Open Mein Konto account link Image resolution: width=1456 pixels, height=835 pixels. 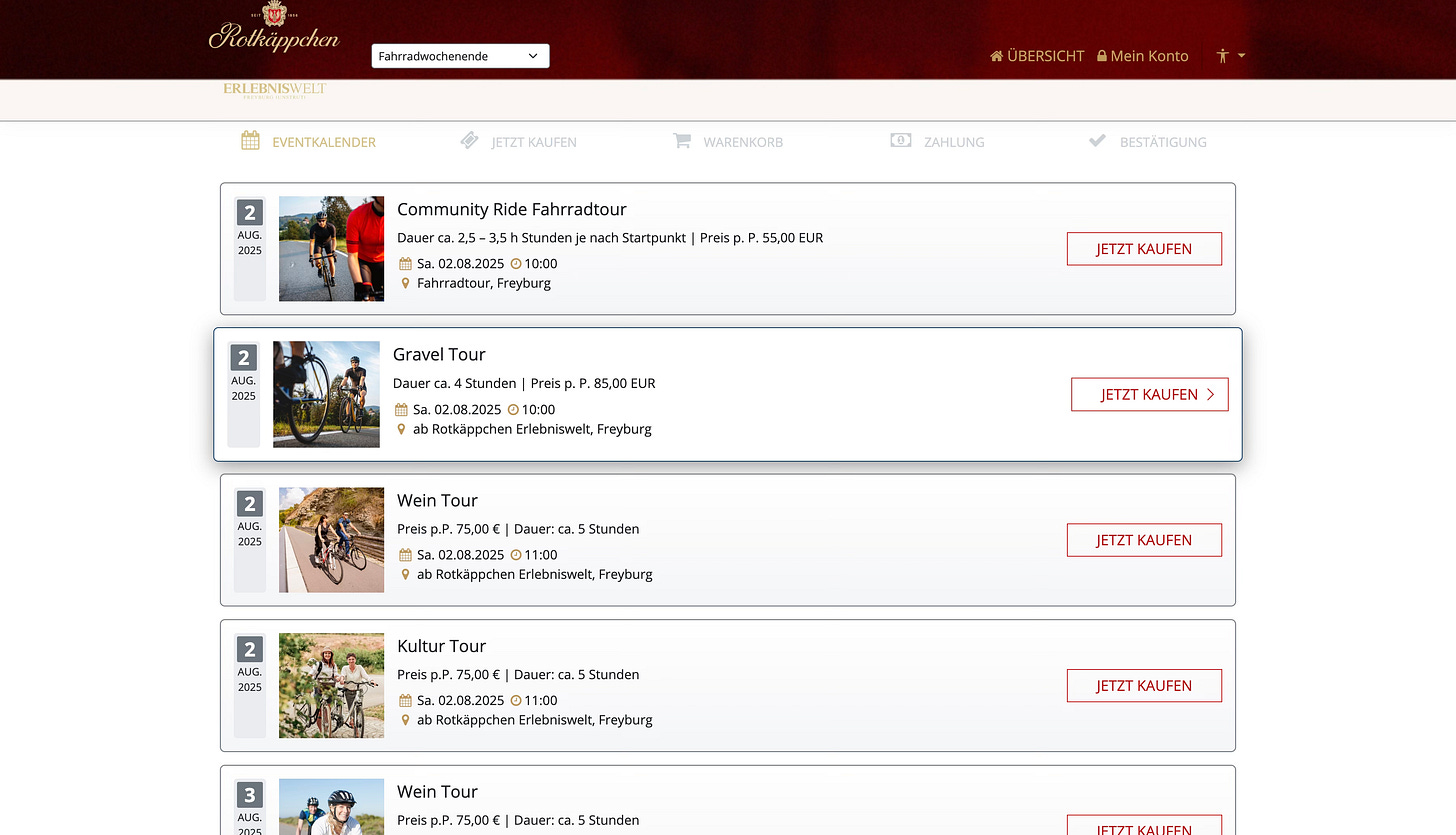[1143, 56]
